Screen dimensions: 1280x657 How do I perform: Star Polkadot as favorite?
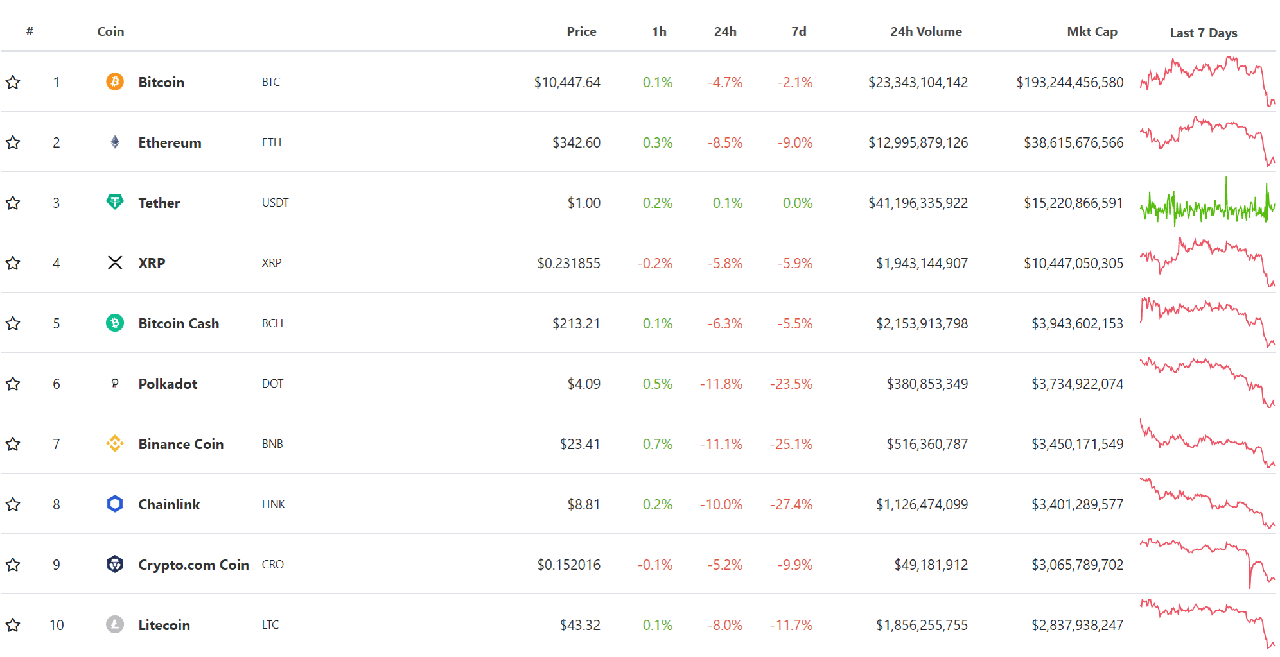coord(13,383)
